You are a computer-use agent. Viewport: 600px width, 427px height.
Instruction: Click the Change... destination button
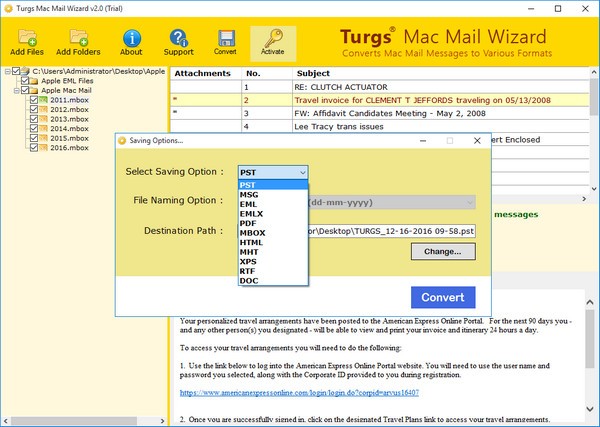[442, 251]
